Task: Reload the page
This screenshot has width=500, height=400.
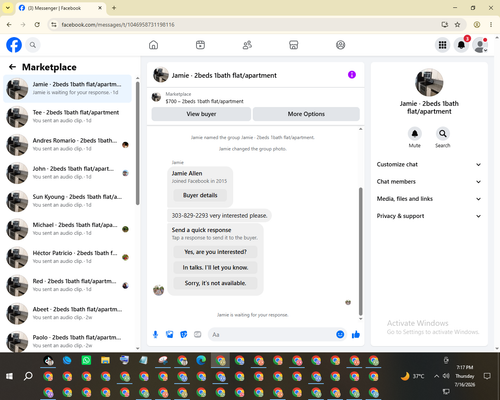Action: (x=37, y=25)
